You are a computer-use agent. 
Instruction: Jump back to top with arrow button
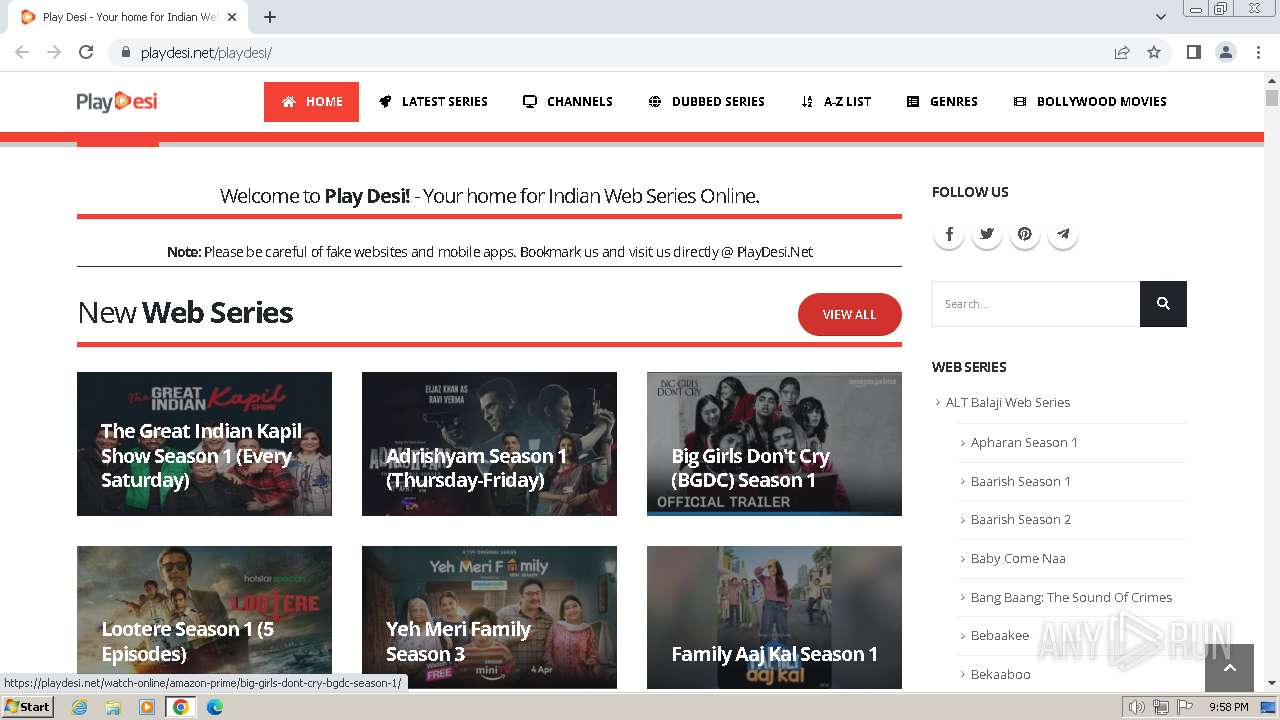[1229, 668]
